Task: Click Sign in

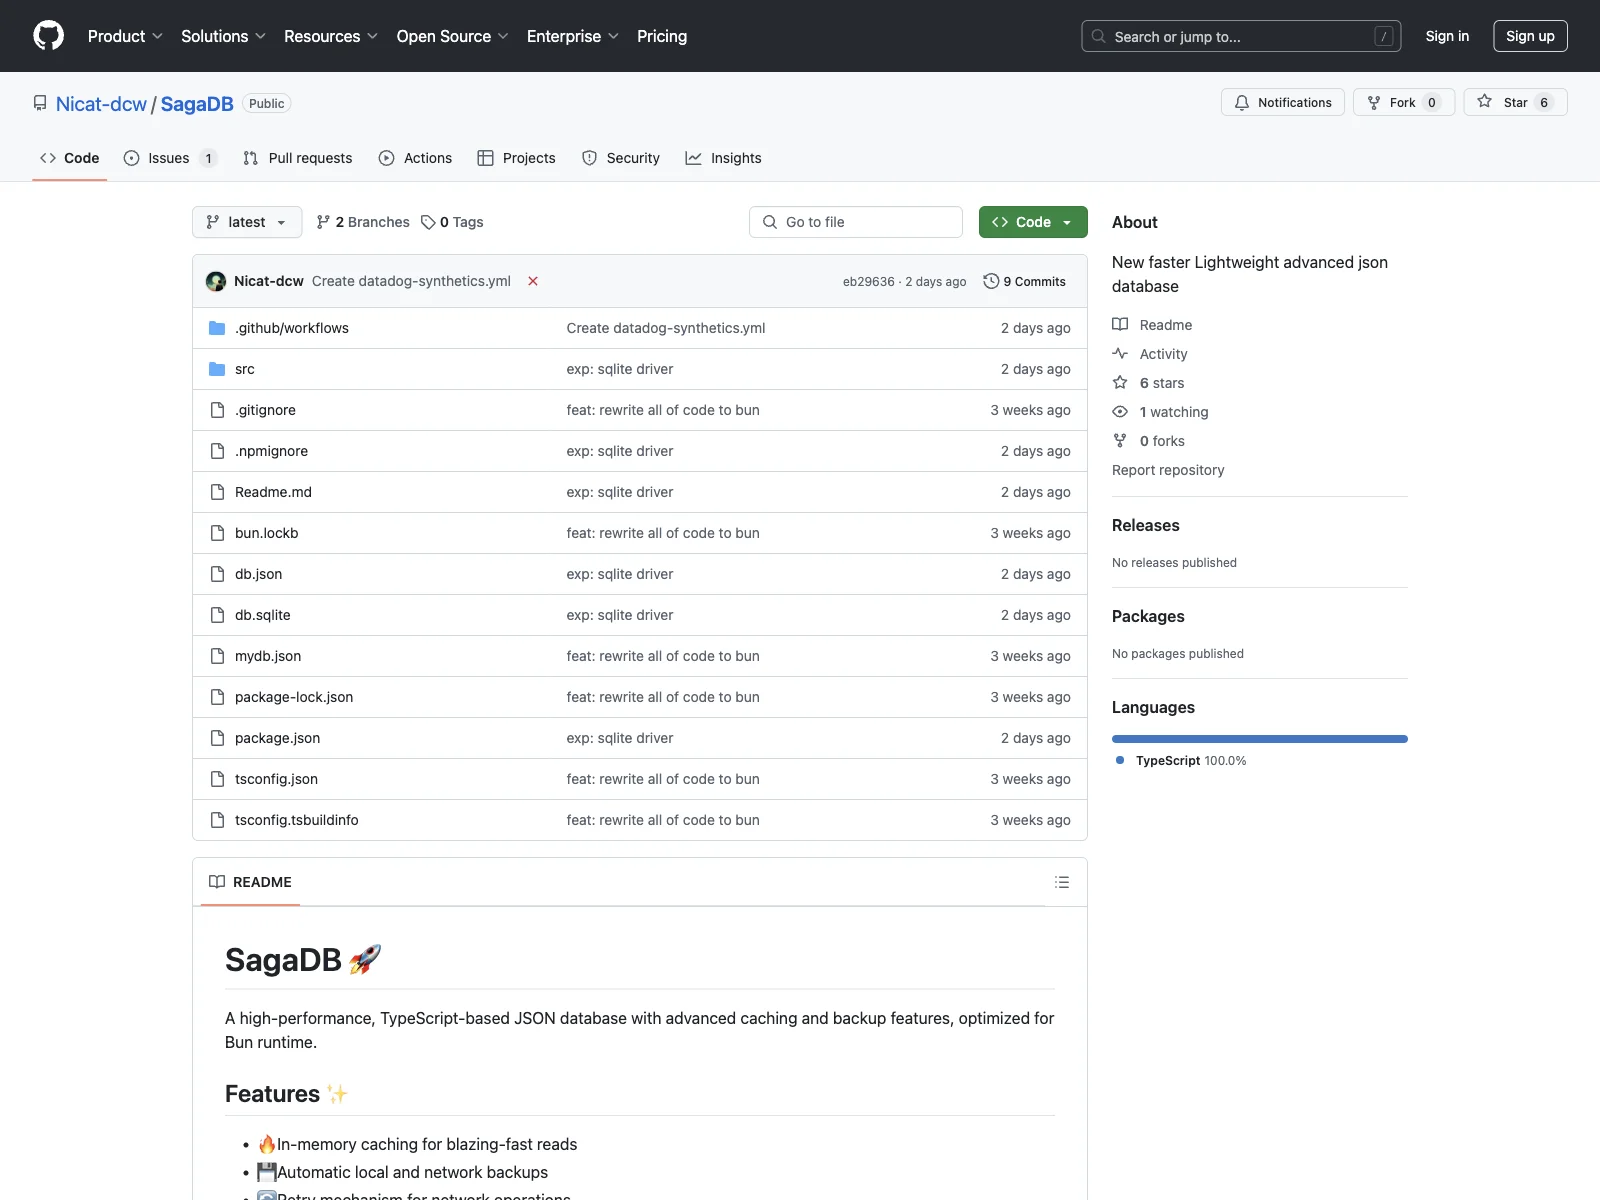Action: coord(1447,36)
